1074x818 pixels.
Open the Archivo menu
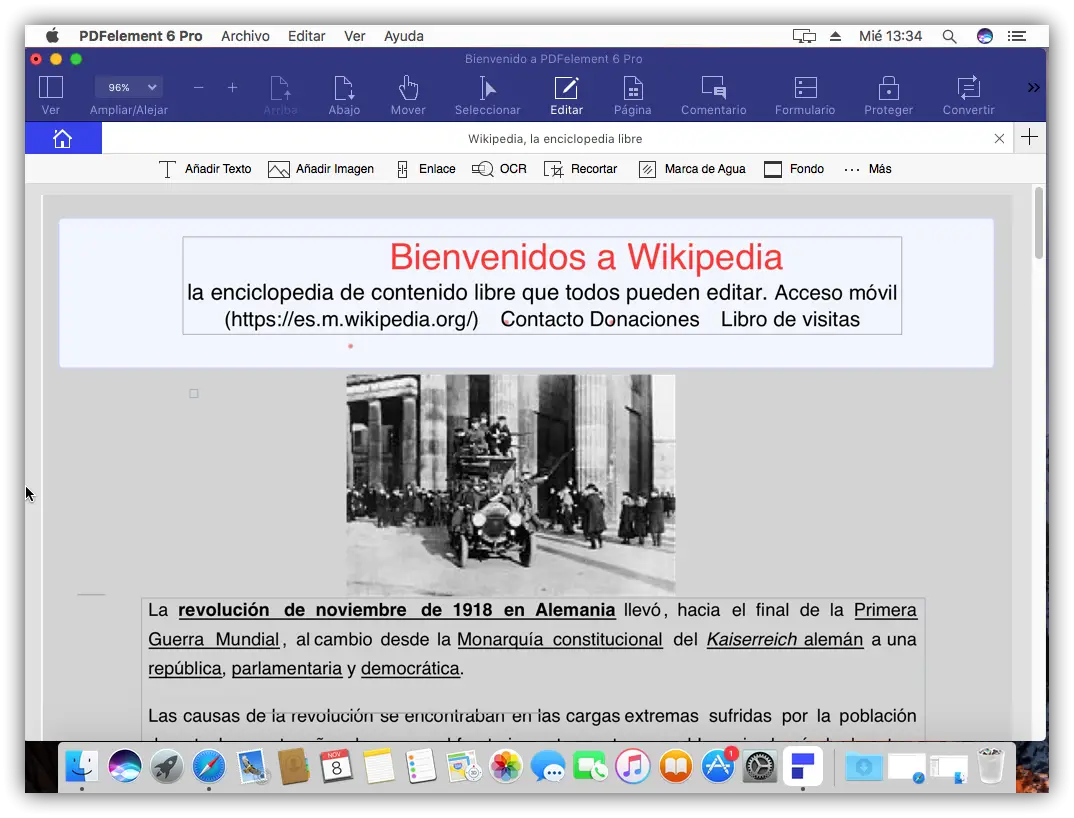[x=245, y=36]
